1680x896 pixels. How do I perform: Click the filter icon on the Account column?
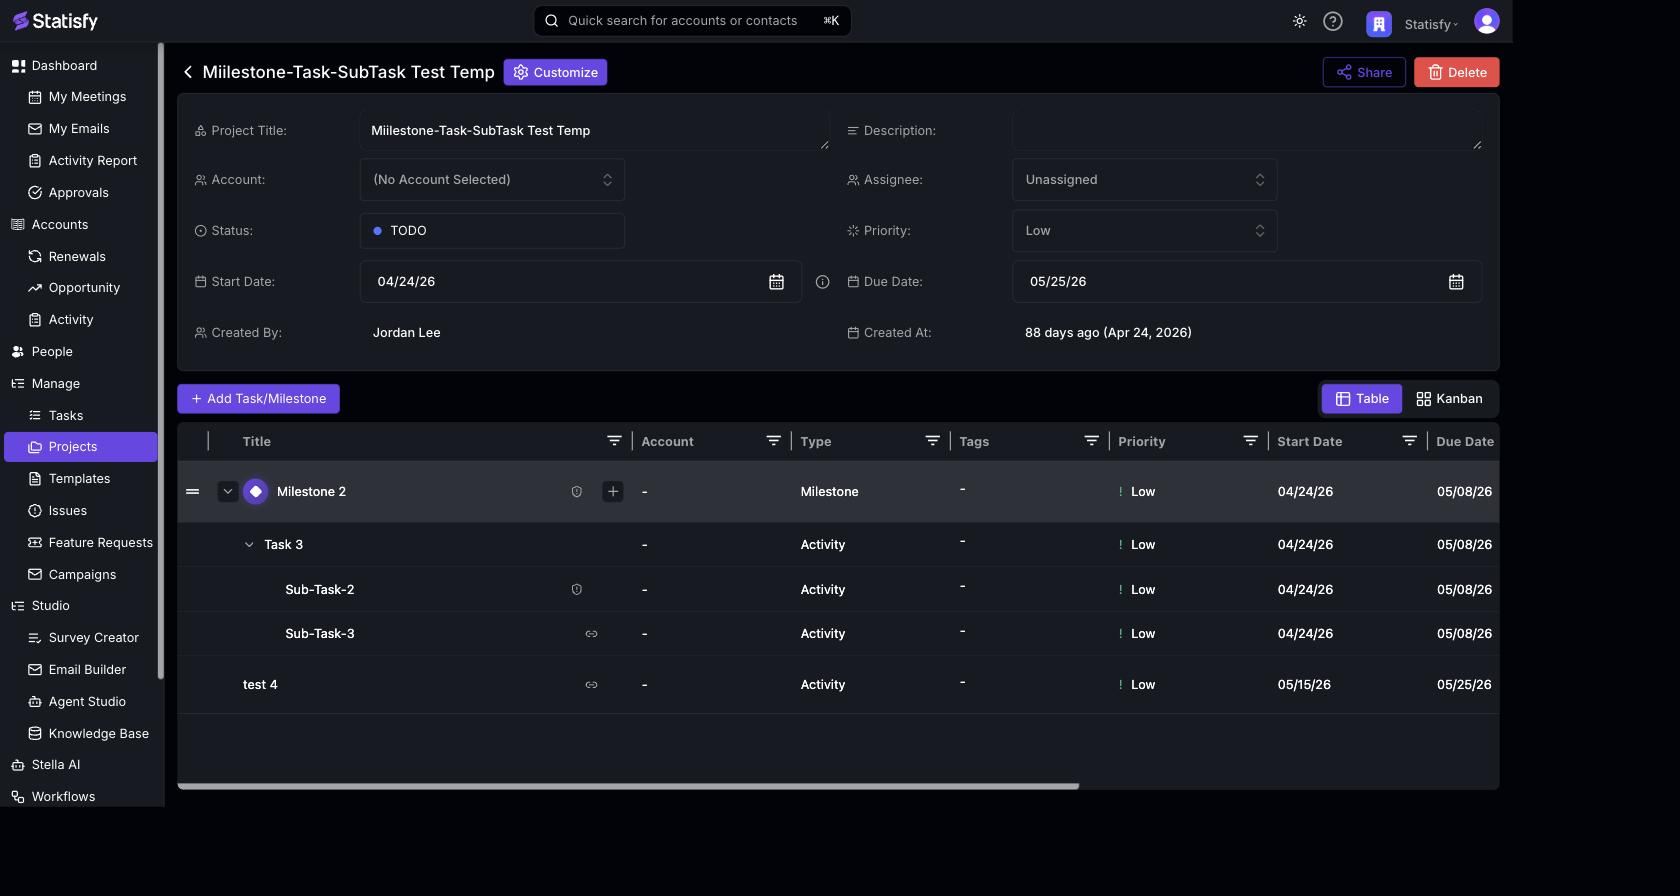point(773,441)
